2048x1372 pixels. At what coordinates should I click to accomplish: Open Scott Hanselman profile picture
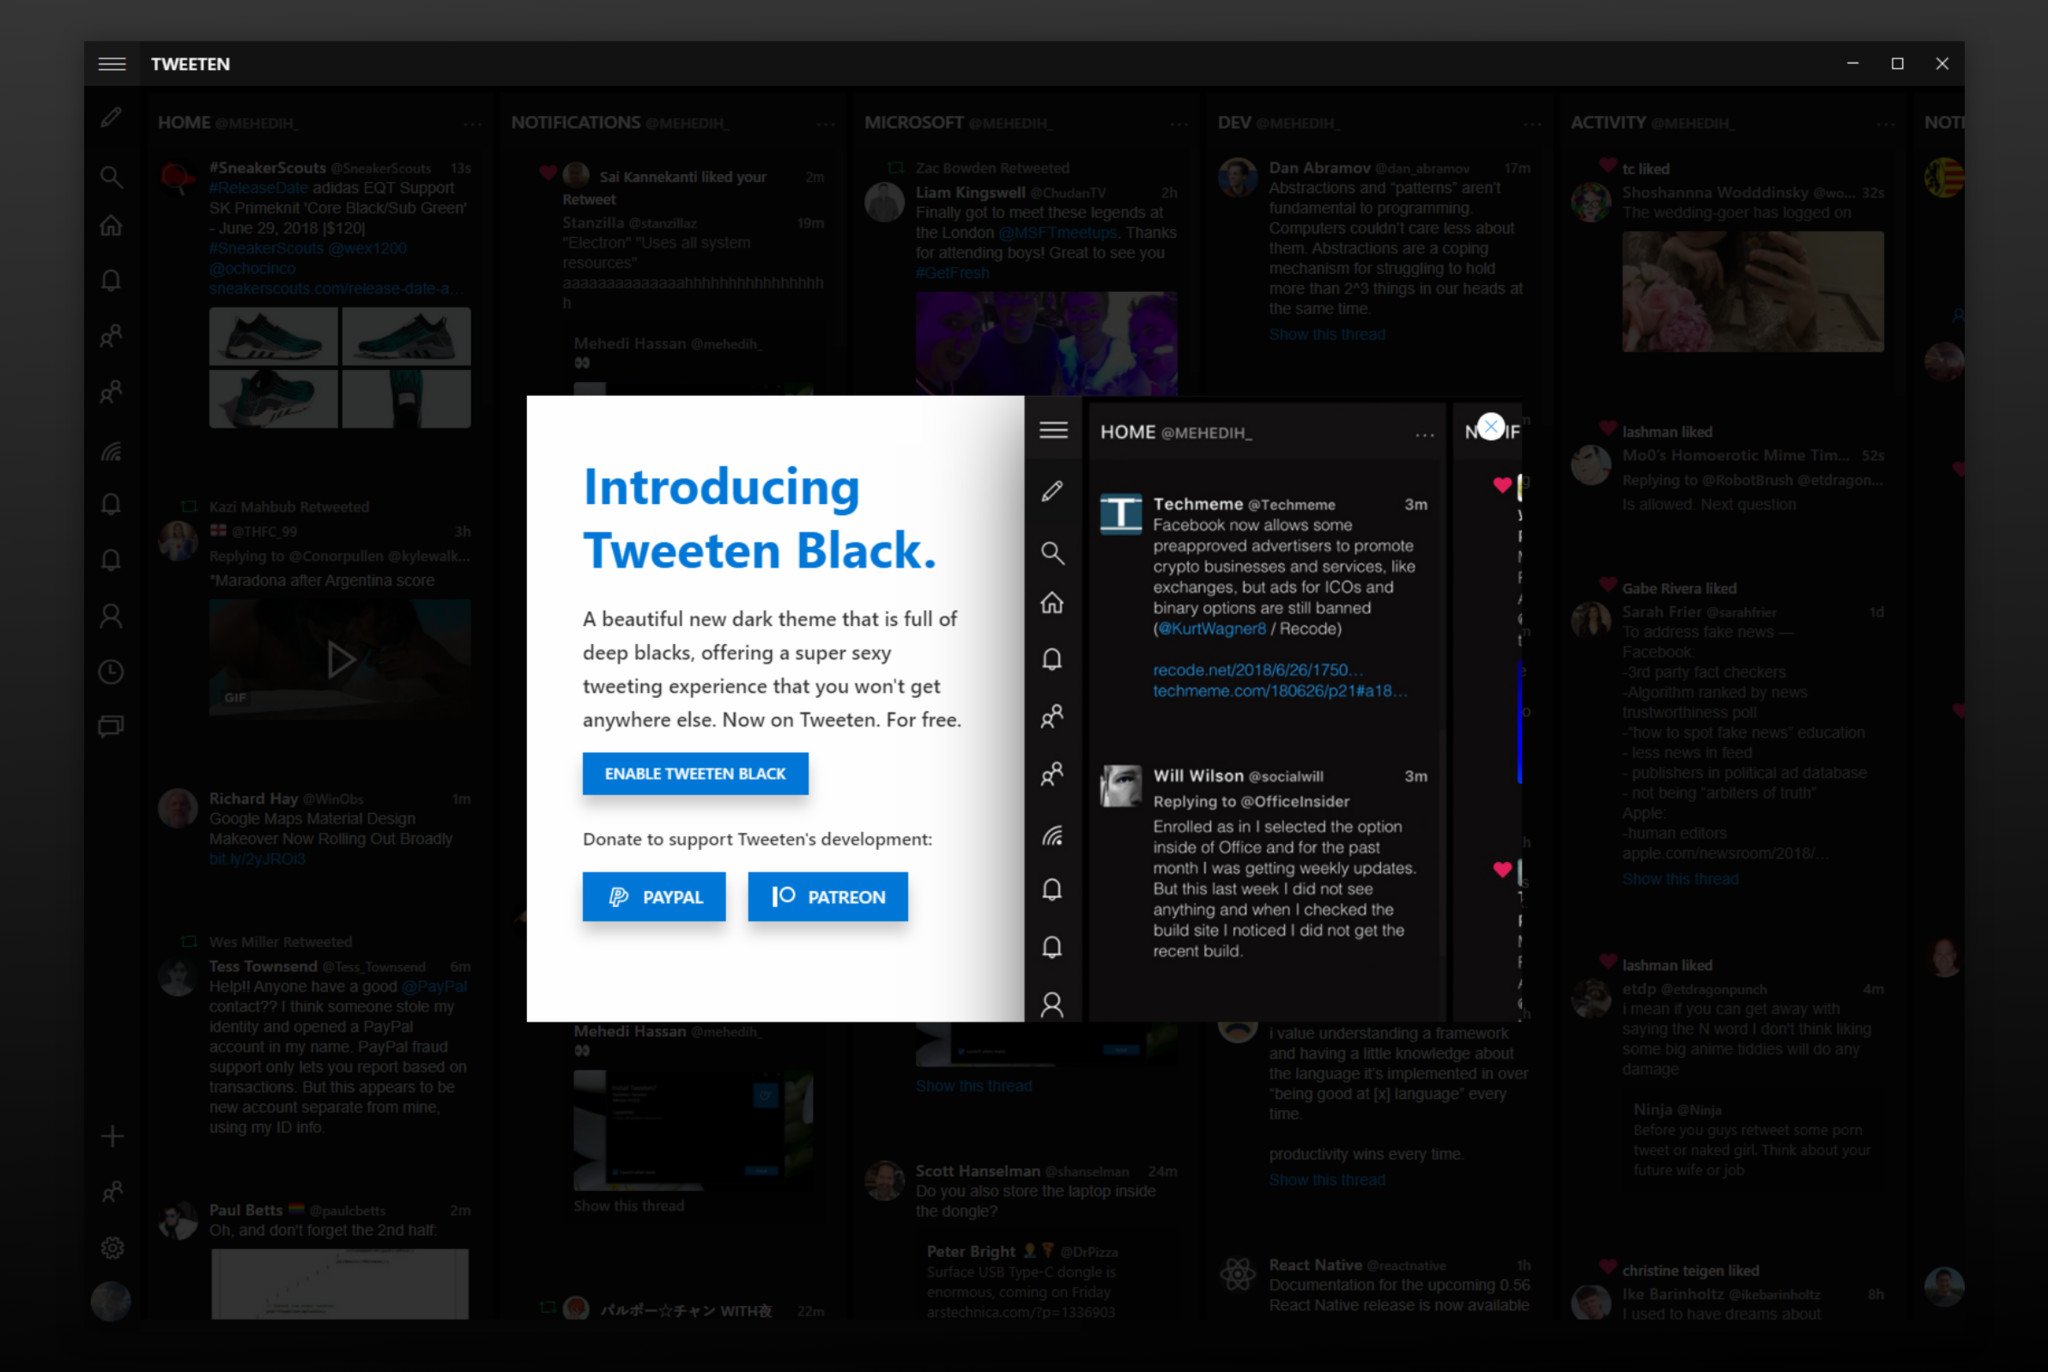point(884,1181)
